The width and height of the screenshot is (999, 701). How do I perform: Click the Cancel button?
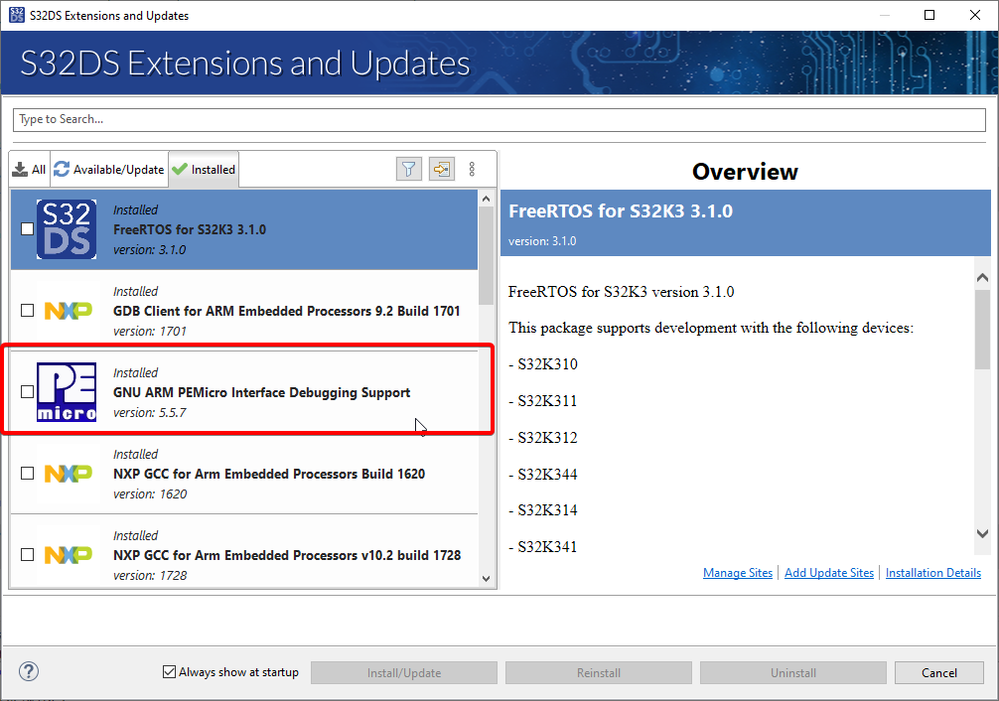click(x=939, y=673)
